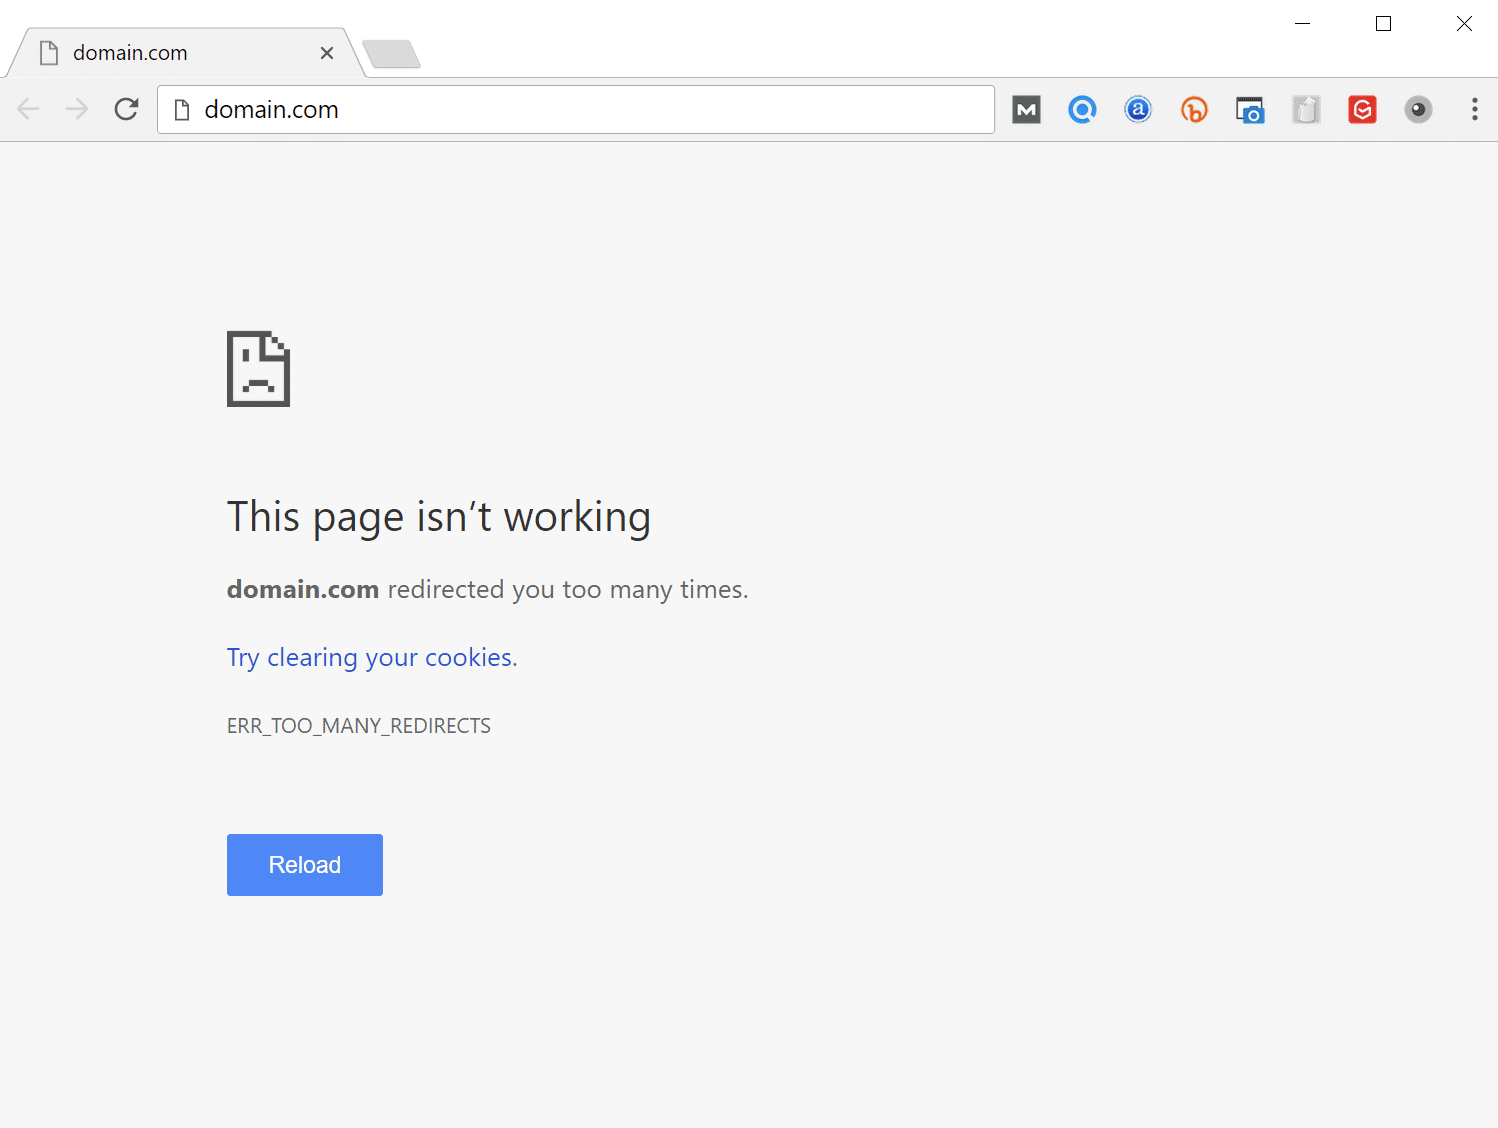Screen dimensions: 1498x1128
Task: Click the Alexa "a" extension icon
Action: click(x=1138, y=110)
